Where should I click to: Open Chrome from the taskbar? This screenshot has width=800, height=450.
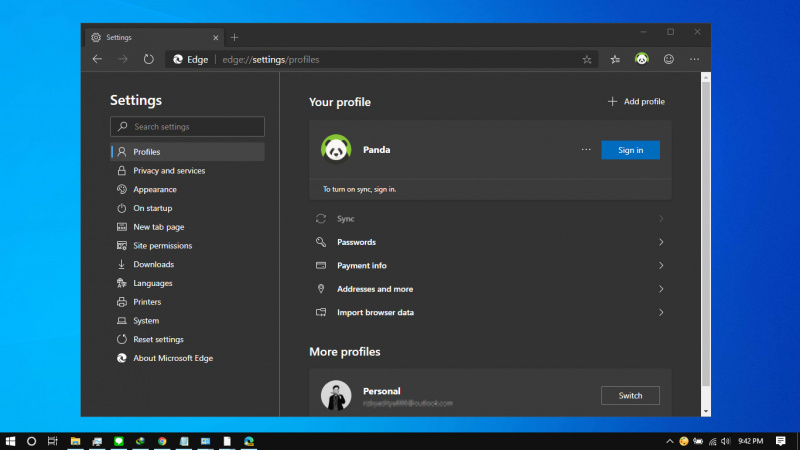point(162,441)
